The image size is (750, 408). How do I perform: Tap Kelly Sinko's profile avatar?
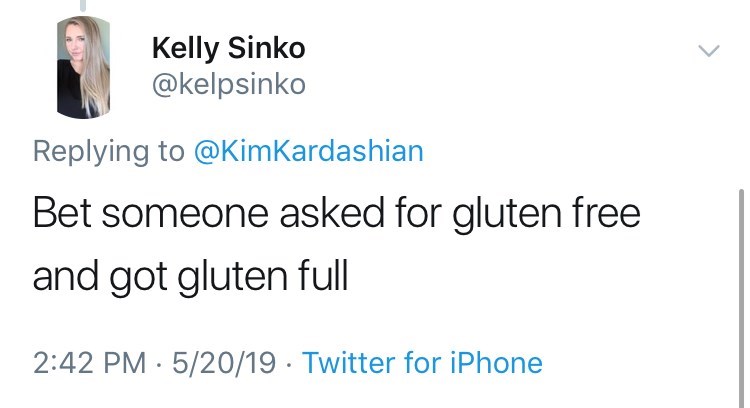pos(82,68)
